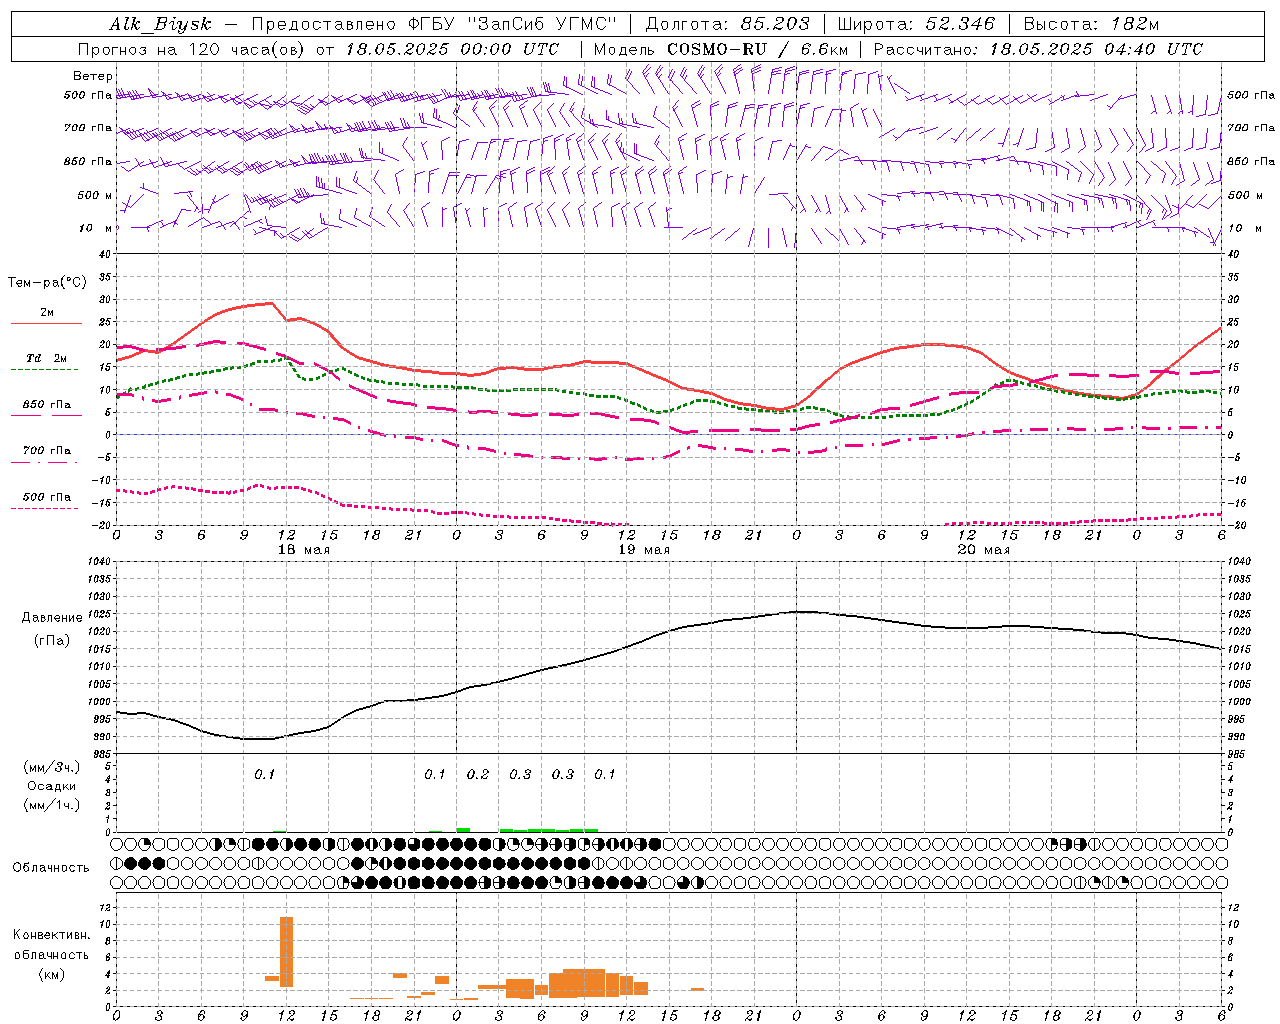
Task: Click 'Прогноз на 120 часа(ов)' forecast text
Action: [192, 49]
